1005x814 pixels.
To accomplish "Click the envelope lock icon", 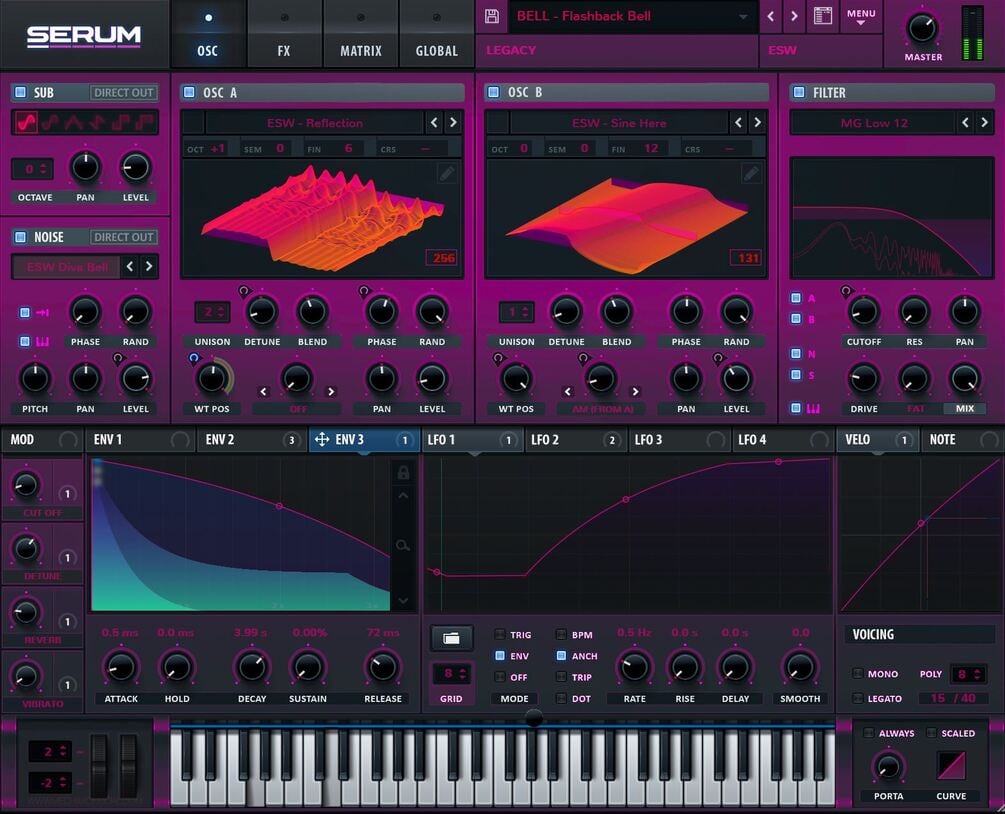I will pos(403,473).
